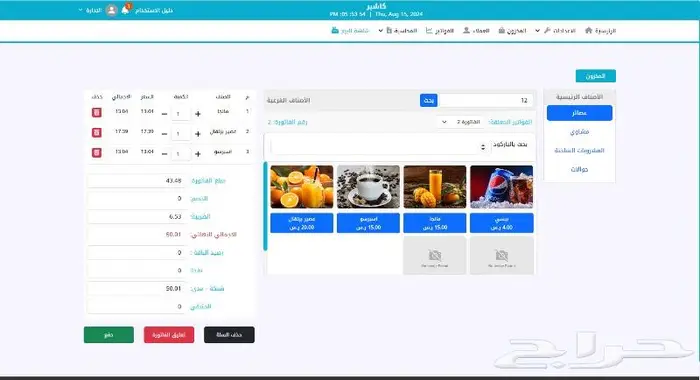The height and width of the screenshot is (380, 700).
Task: Click the Pepsi product image
Action: [x=502, y=187]
